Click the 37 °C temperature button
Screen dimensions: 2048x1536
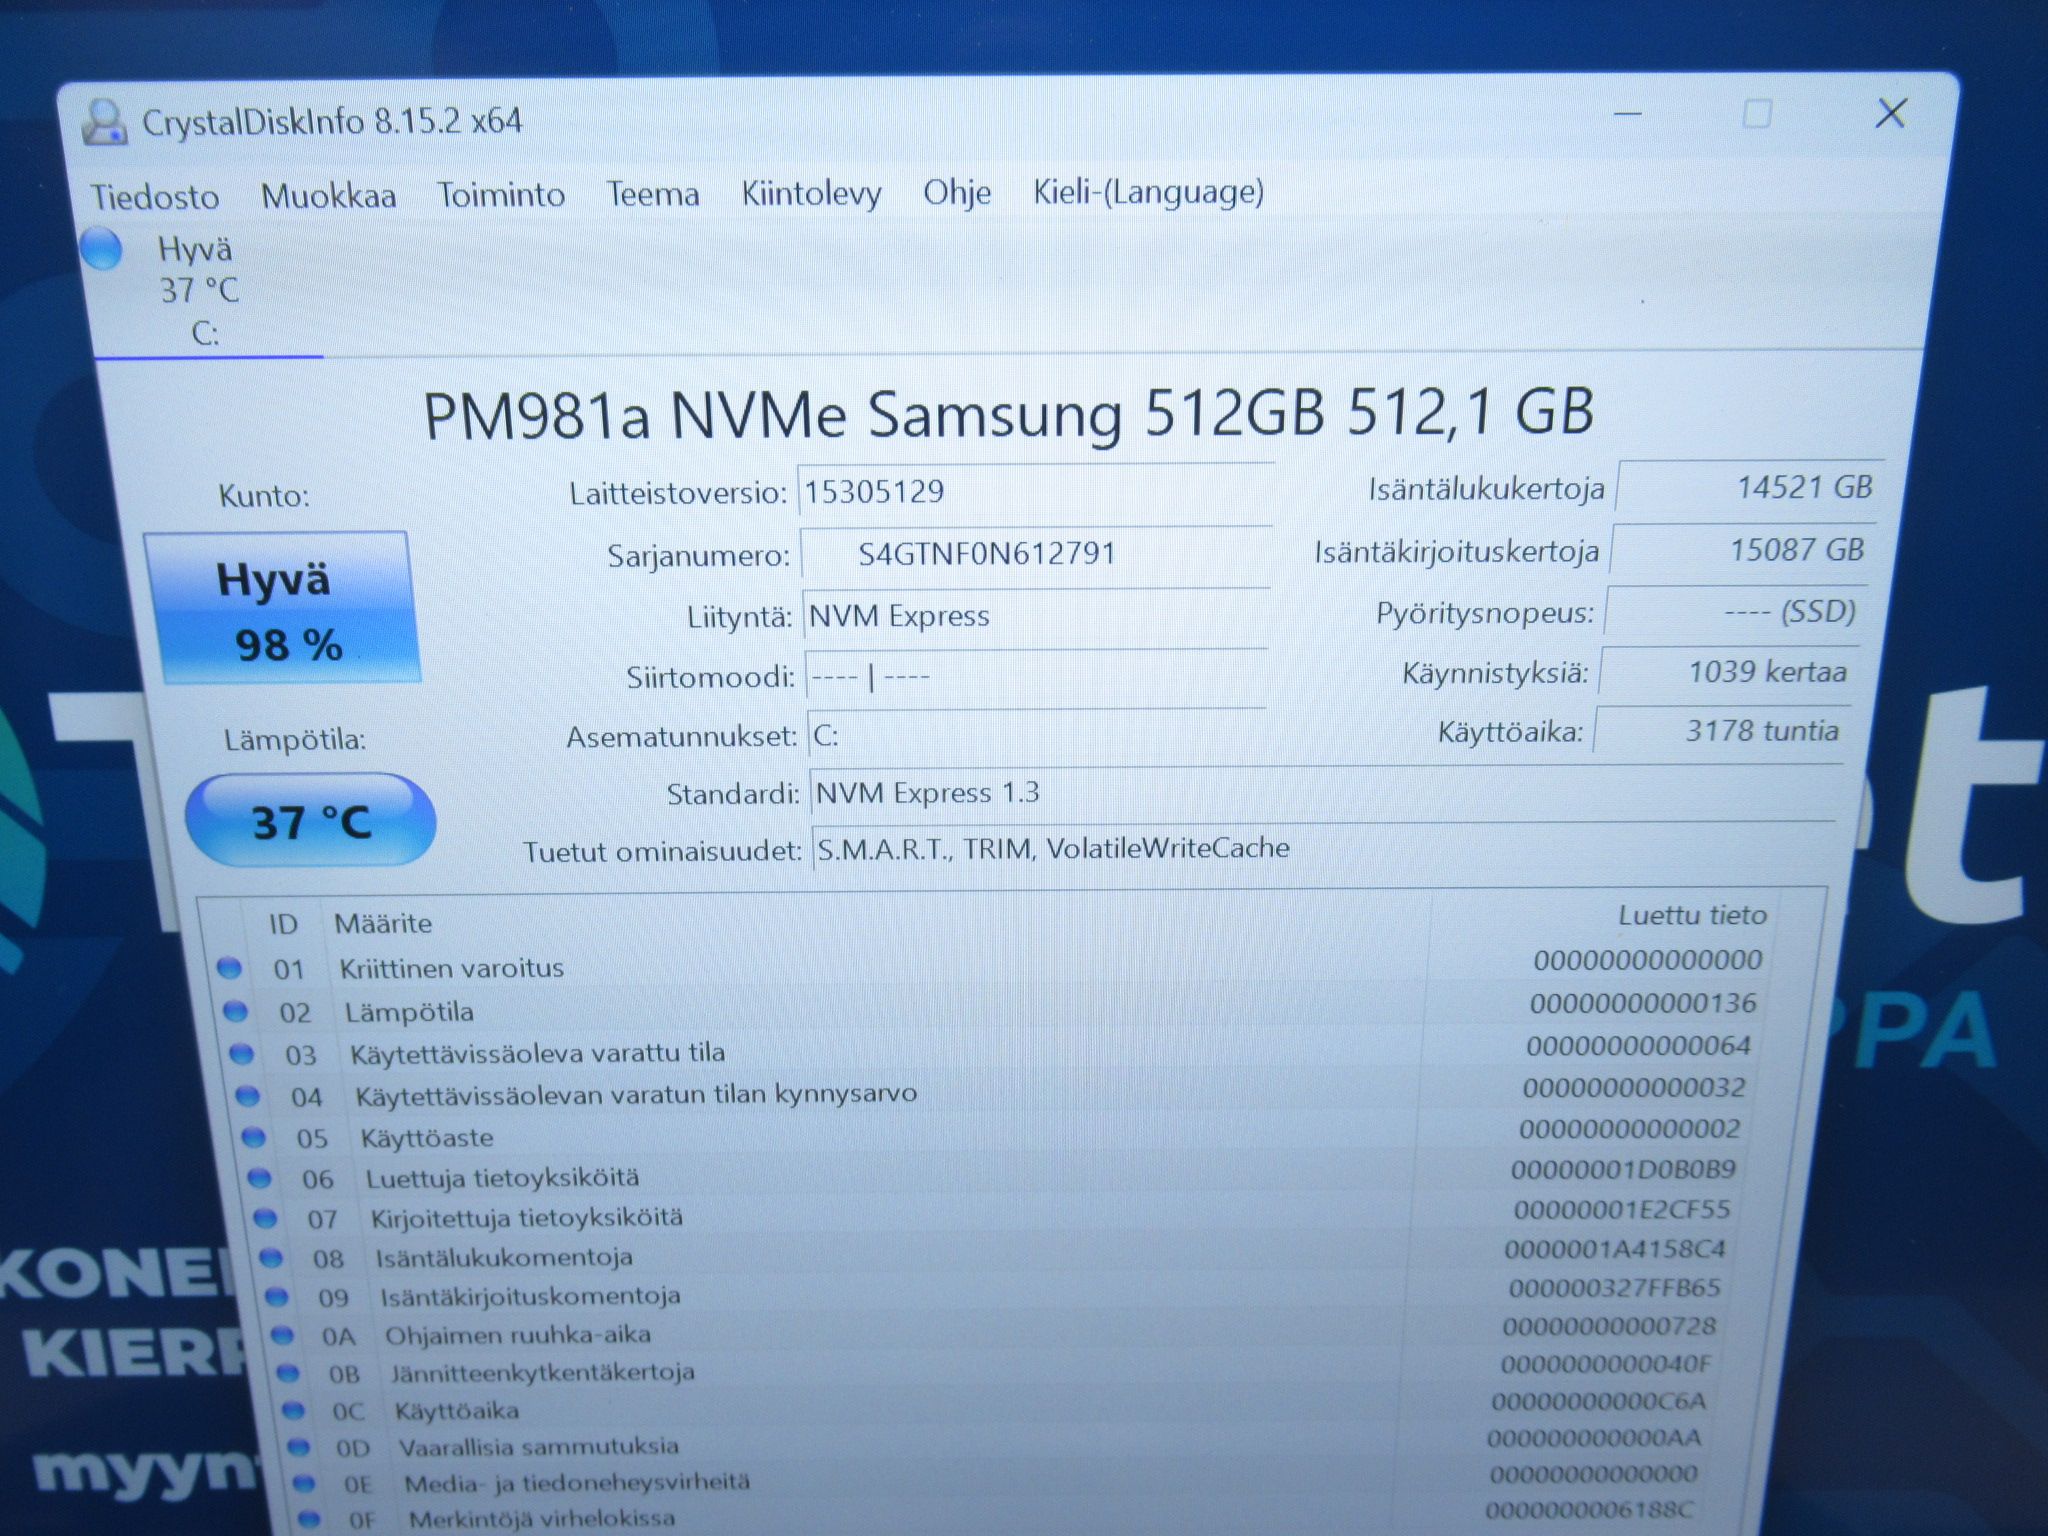click(311, 821)
